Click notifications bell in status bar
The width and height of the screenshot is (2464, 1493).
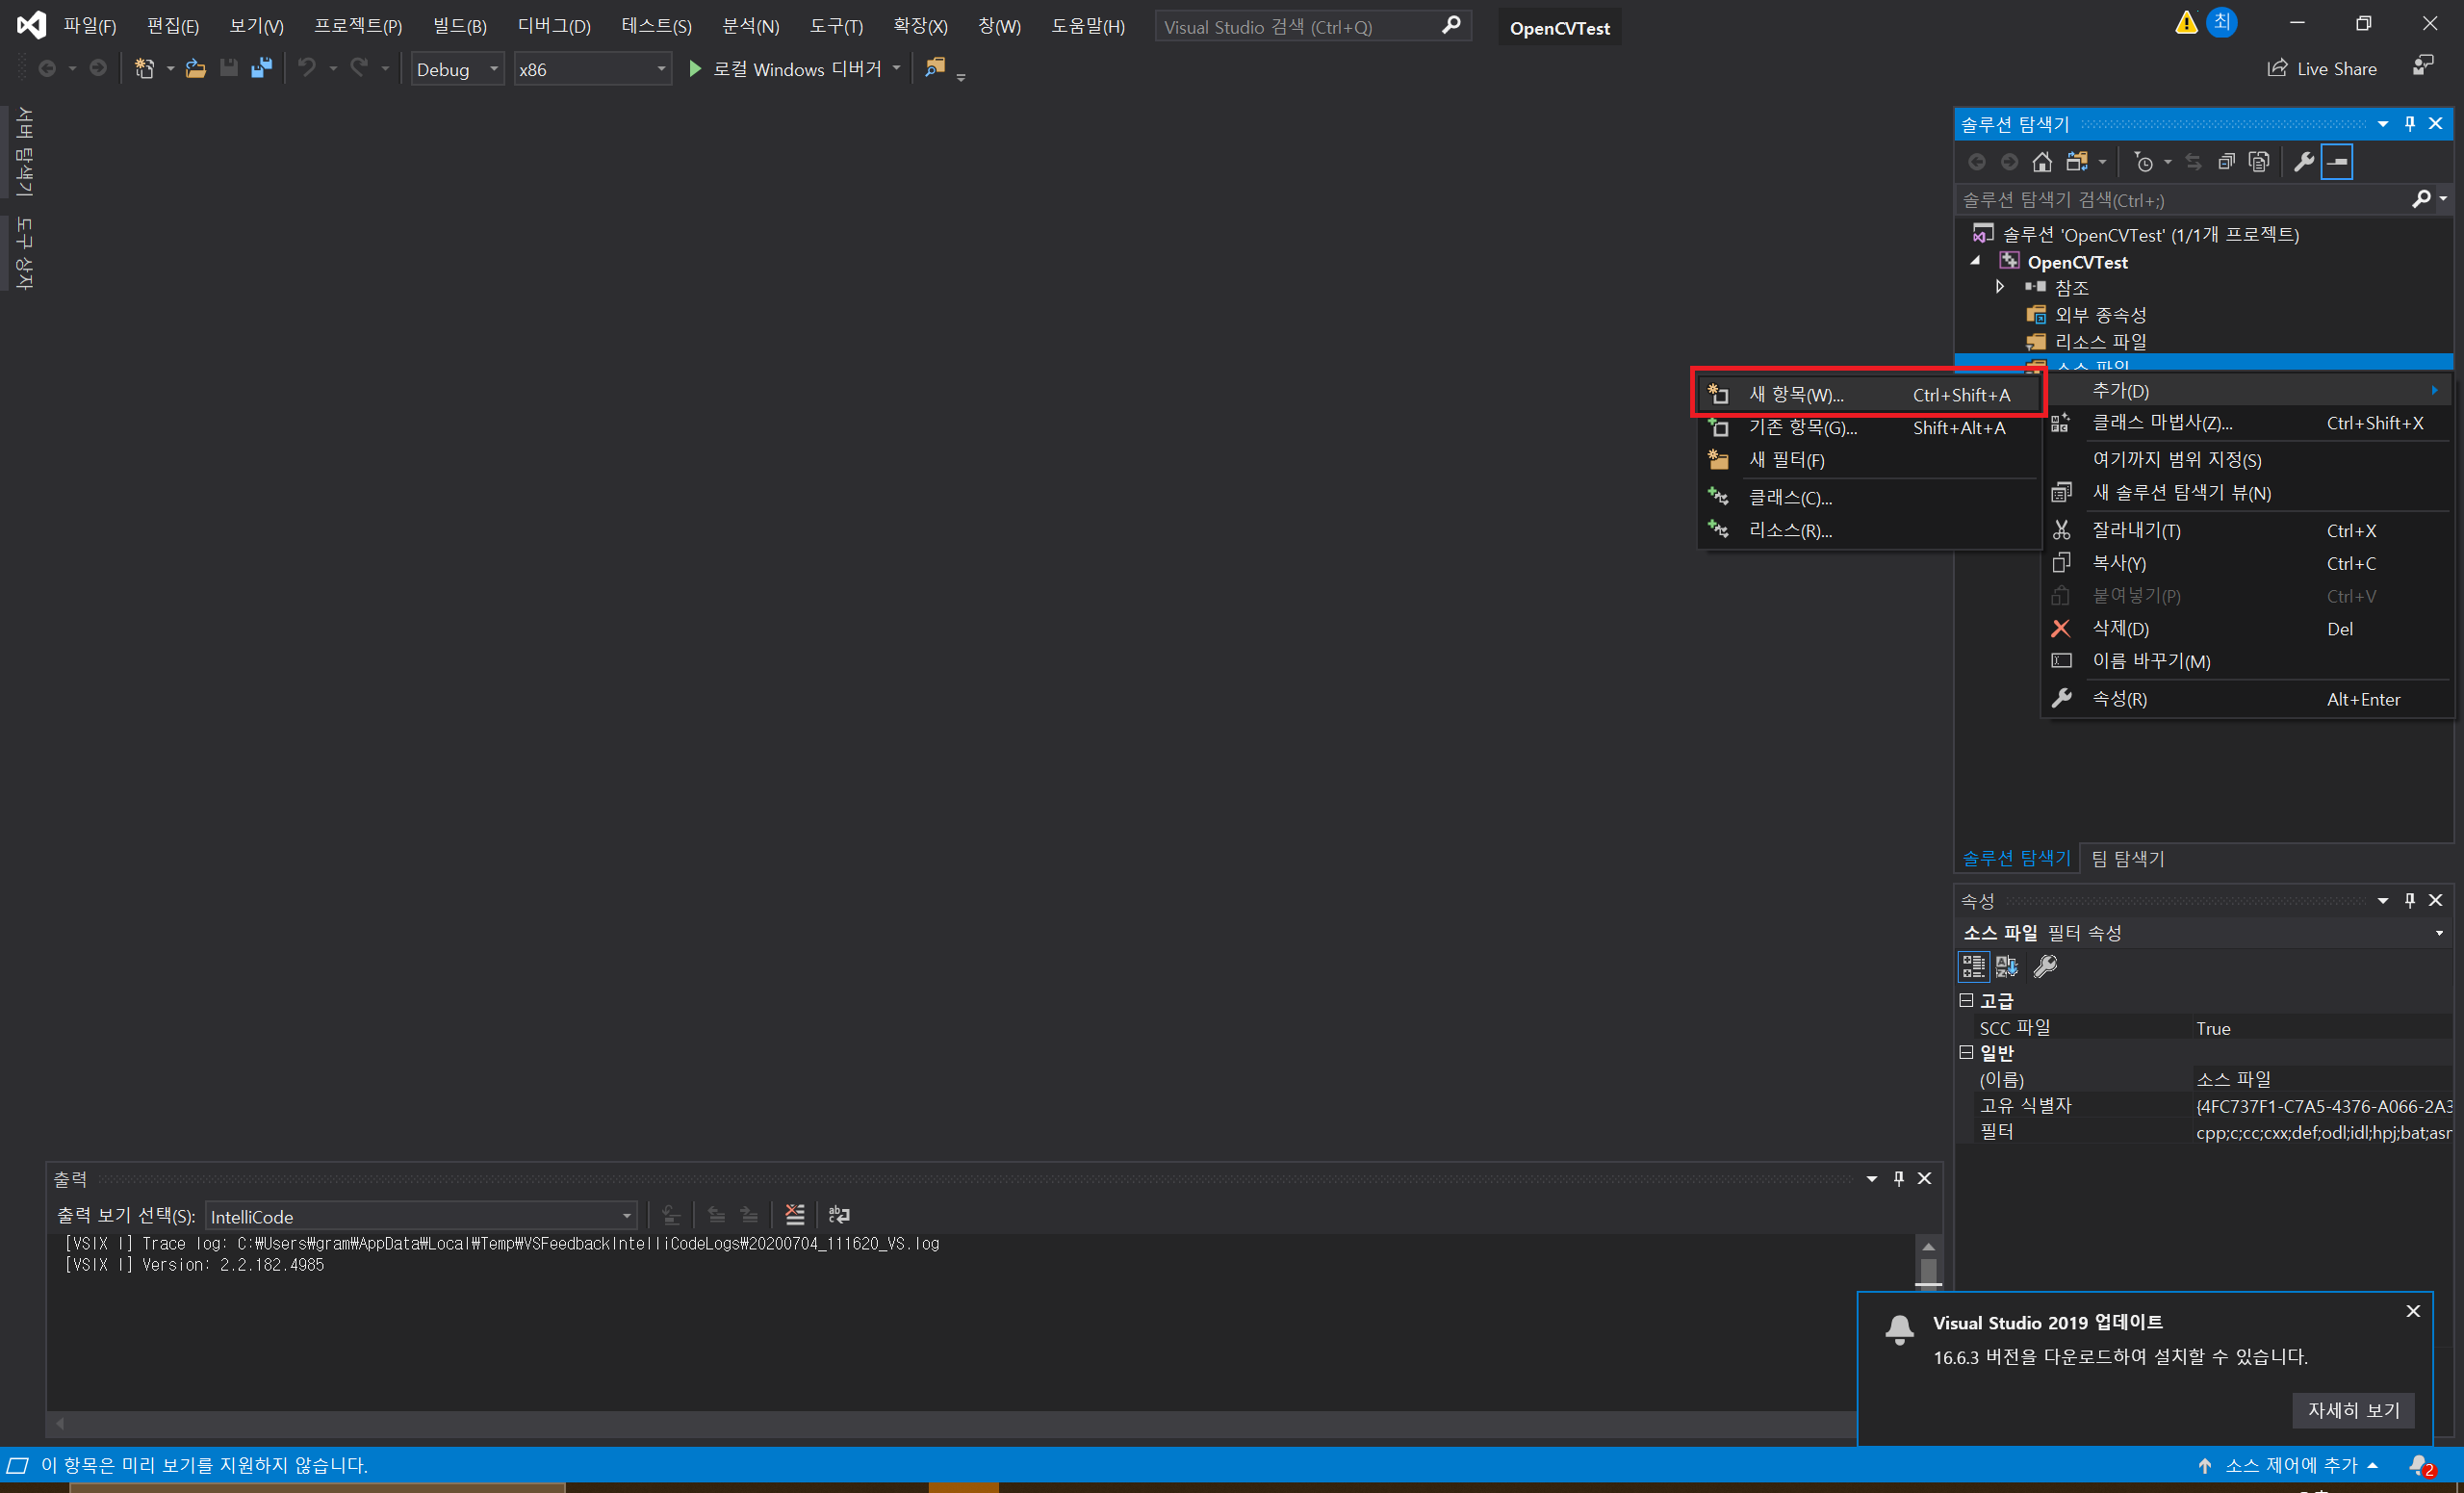[2418, 1466]
